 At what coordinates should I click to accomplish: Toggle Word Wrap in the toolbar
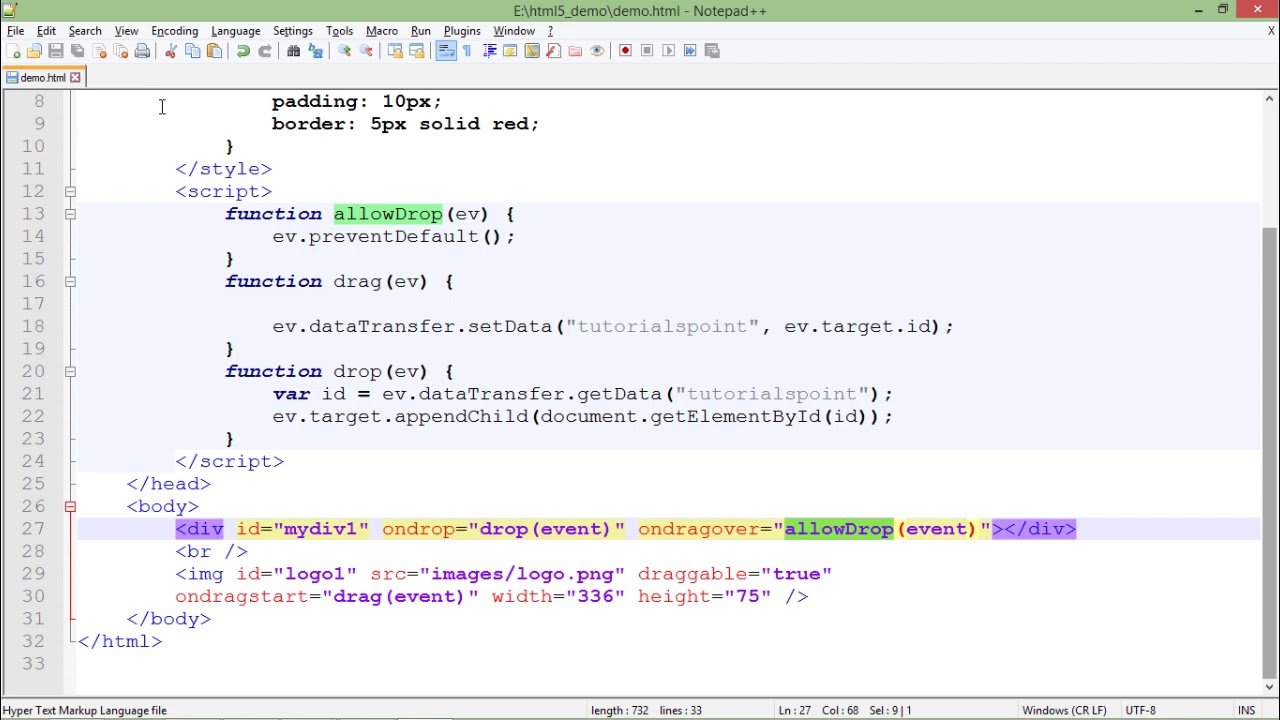tap(446, 51)
